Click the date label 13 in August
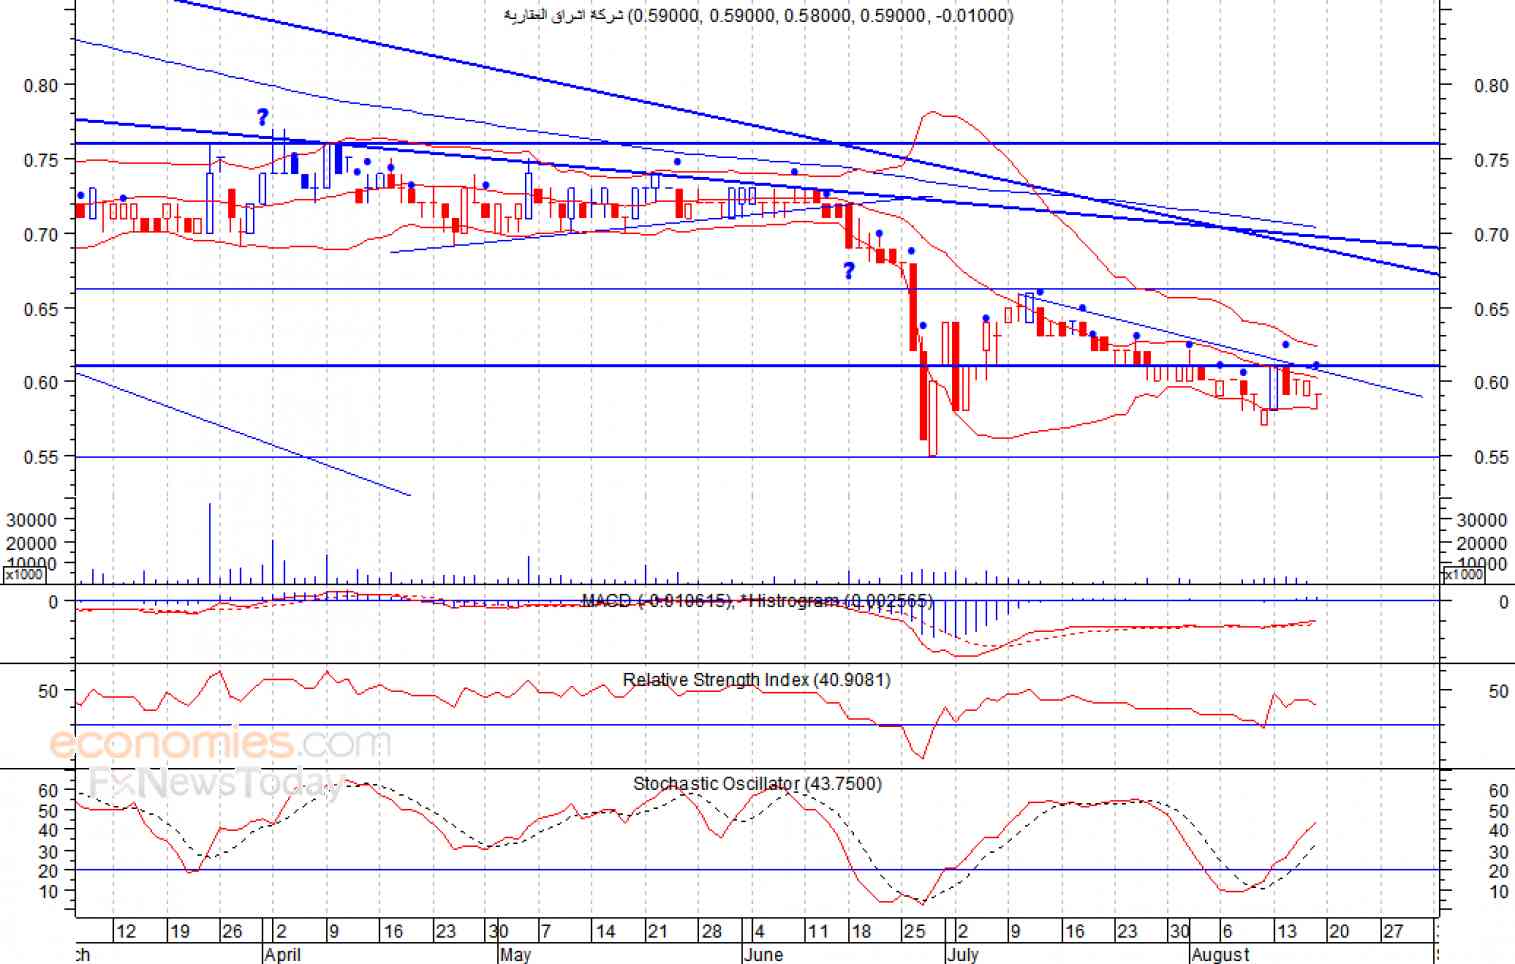1515x964 pixels. tap(1287, 931)
